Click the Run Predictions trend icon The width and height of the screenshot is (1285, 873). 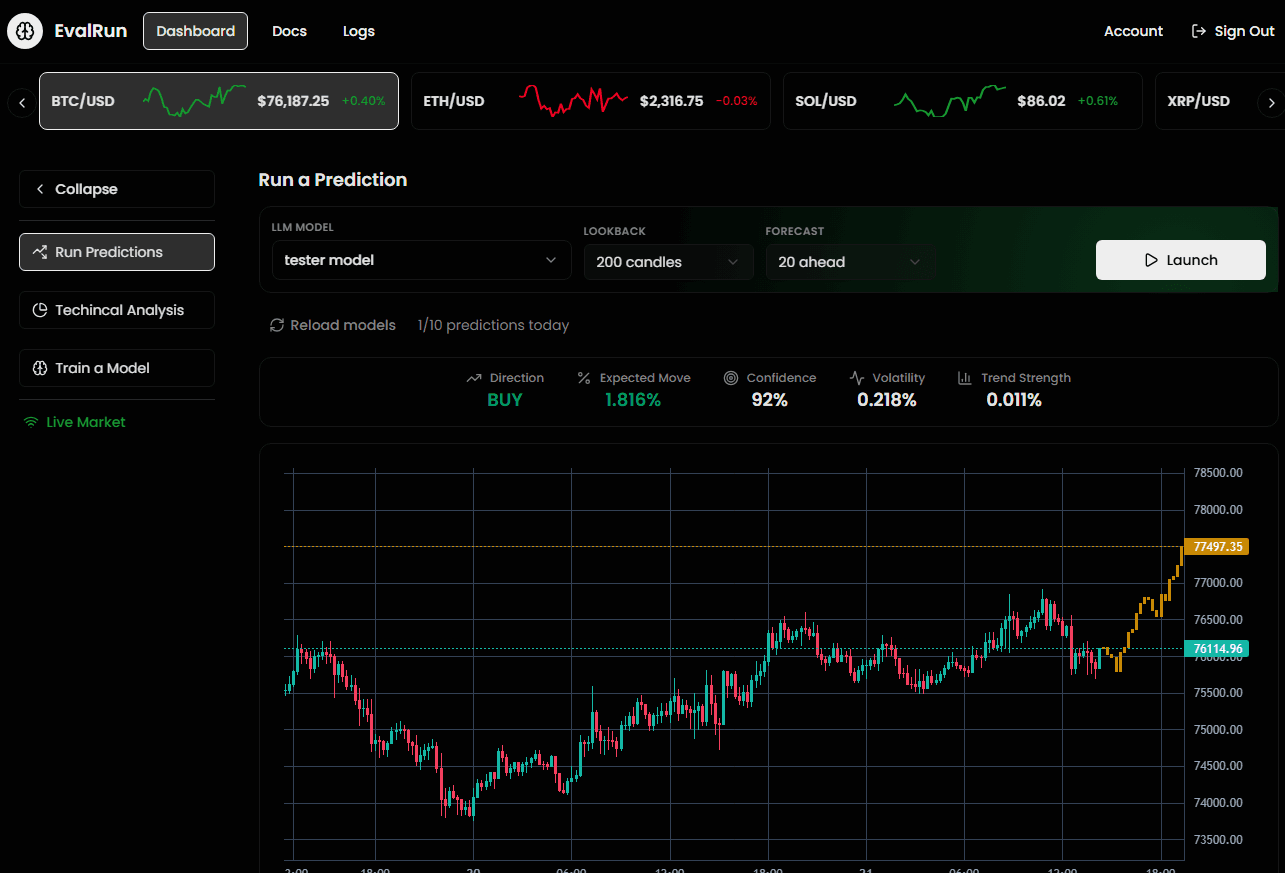(x=40, y=252)
